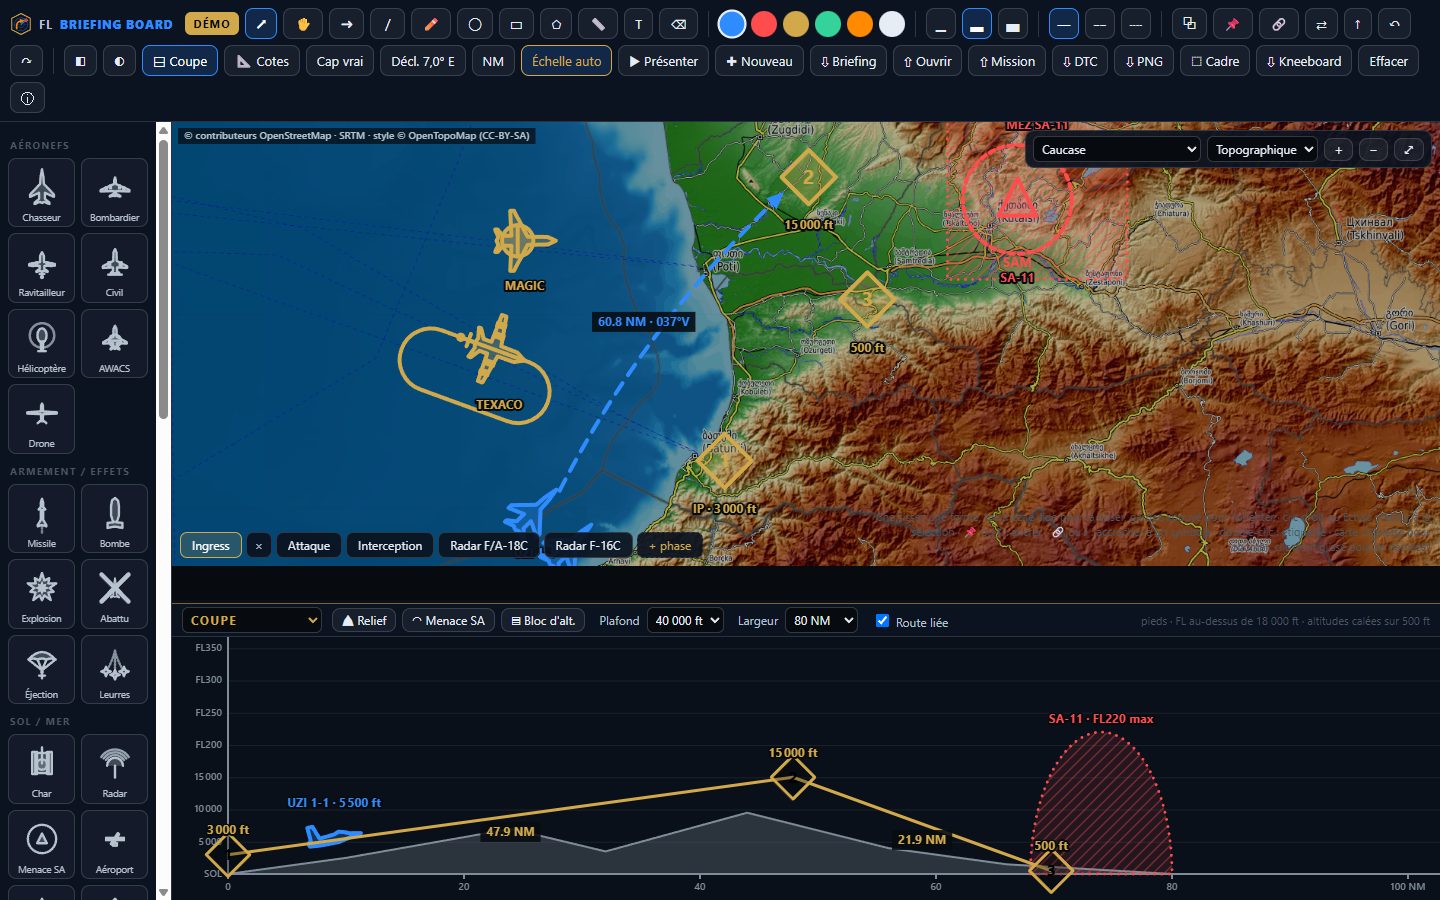1440x900 pixels.
Task: Open the Plafond 40 000 ft dropdown
Action: coord(685,621)
